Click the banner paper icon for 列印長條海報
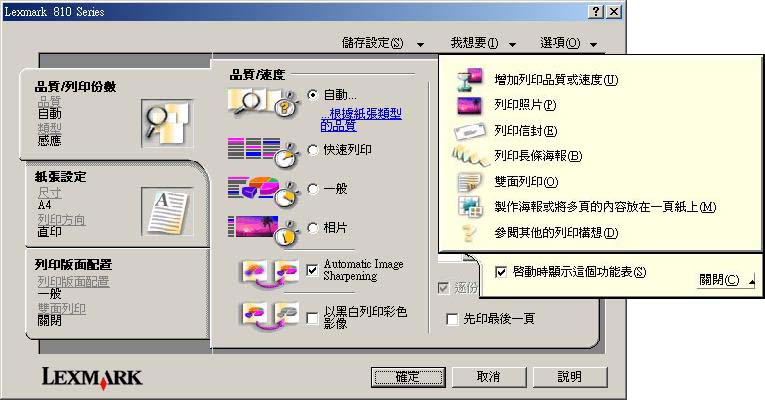This screenshot has width=765, height=400. pyautogui.click(x=469, y=156)
